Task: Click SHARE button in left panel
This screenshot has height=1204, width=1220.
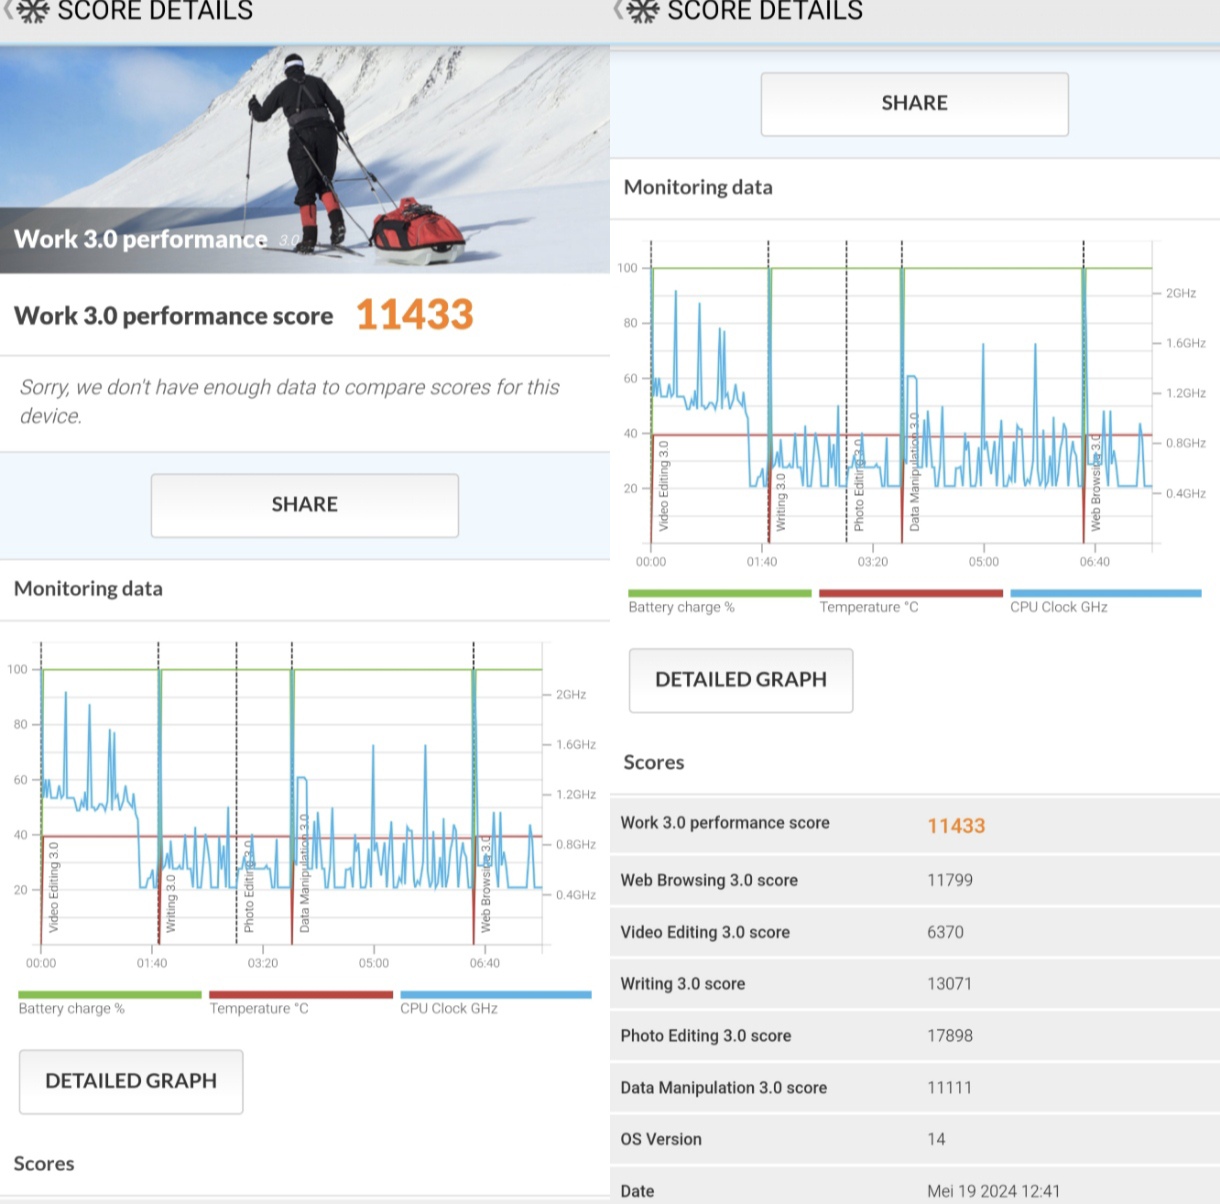Action: click(305, 505)
